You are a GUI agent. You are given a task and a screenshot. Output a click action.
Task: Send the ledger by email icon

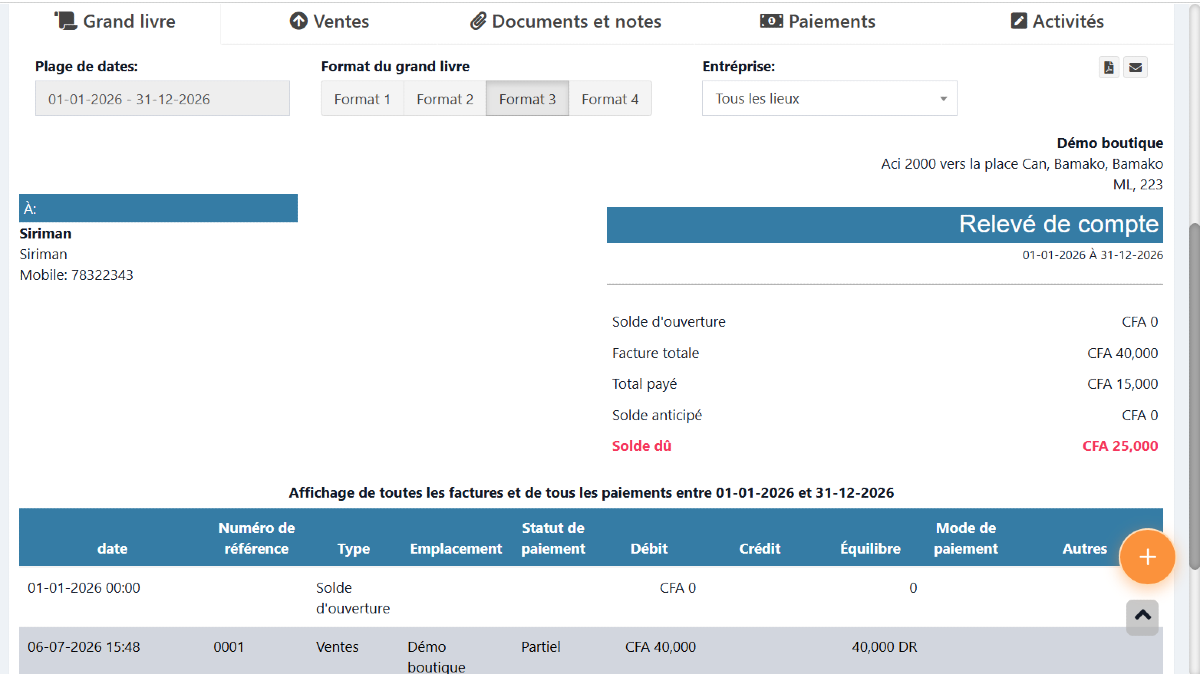pyautogui.click(x=1135, y=68)
